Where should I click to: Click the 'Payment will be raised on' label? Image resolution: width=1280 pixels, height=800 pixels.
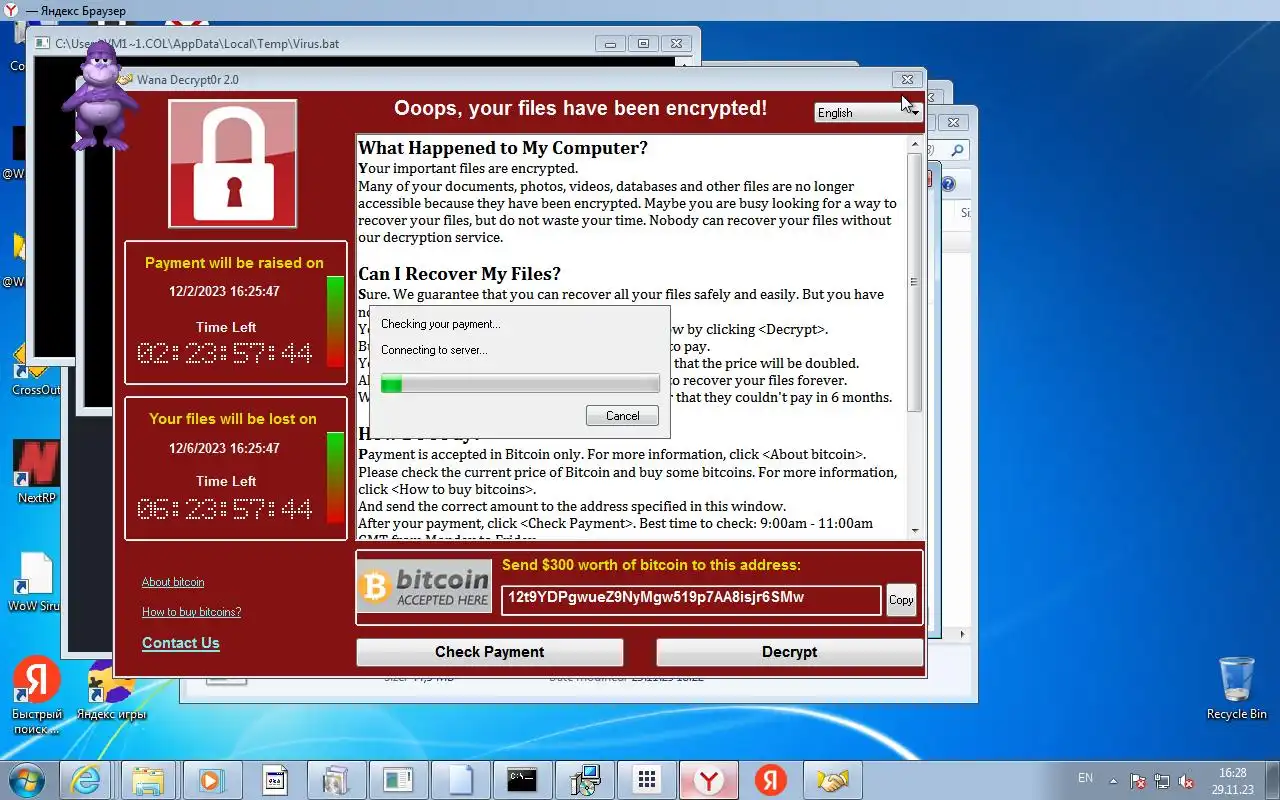coord(234,263)
